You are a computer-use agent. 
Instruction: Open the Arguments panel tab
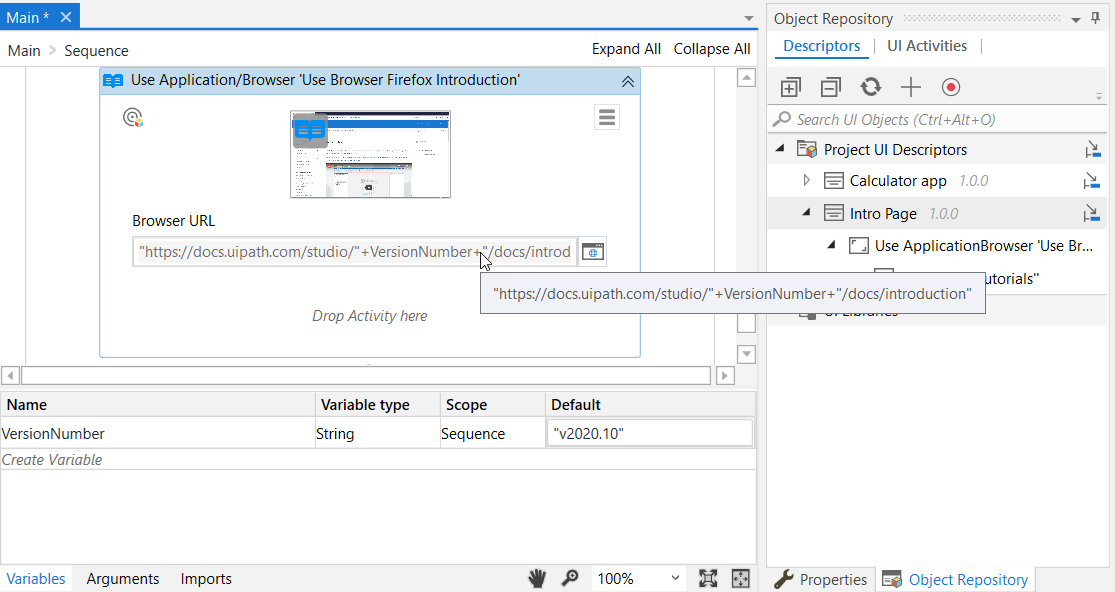point(122,579)
